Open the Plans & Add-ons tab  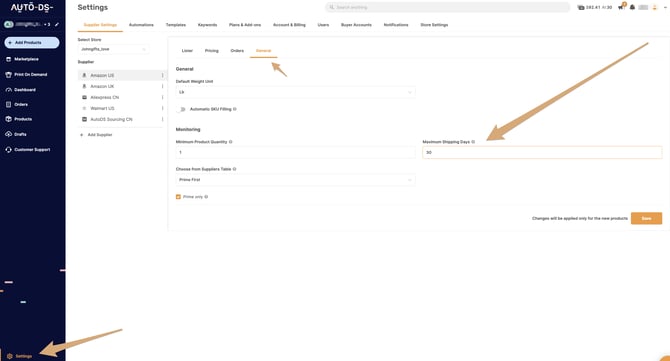[x=245, y=25]
